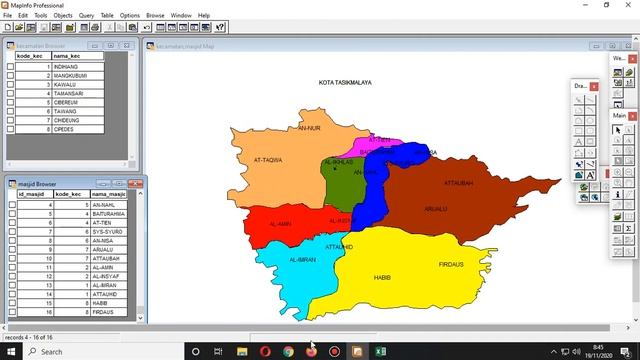Viewport: 640px width, 360px height.
Task: Click the Show Legend icon beside sigma
Action: click(x=618, y=228)
